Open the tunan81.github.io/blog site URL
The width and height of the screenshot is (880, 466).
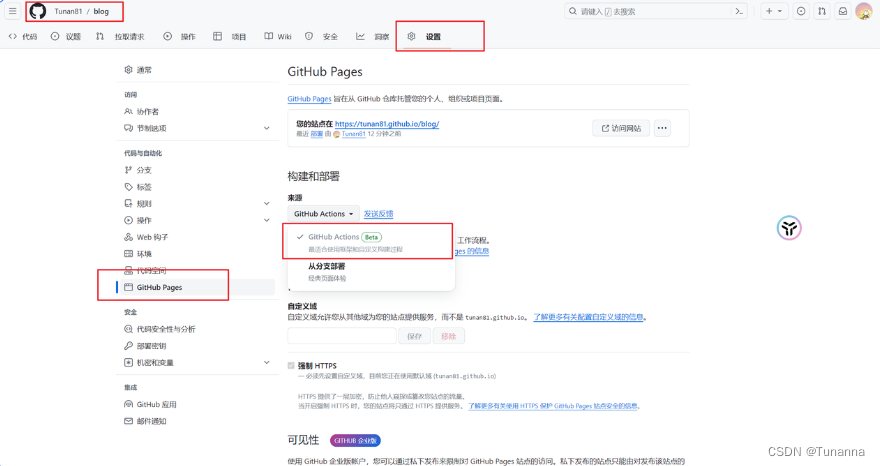(x=387, y=124)
